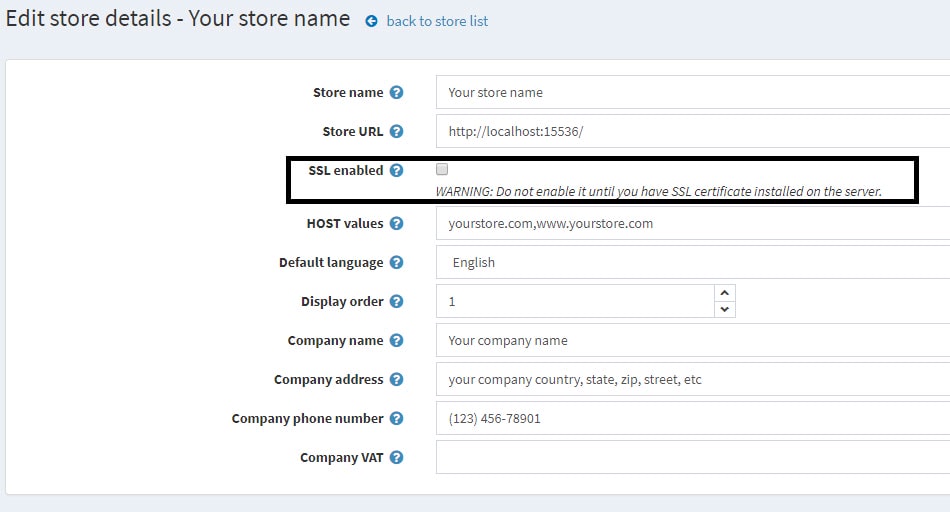Click the Display order number field
The height and width of the screenshot is (512, 950).
tap(576, 301)
